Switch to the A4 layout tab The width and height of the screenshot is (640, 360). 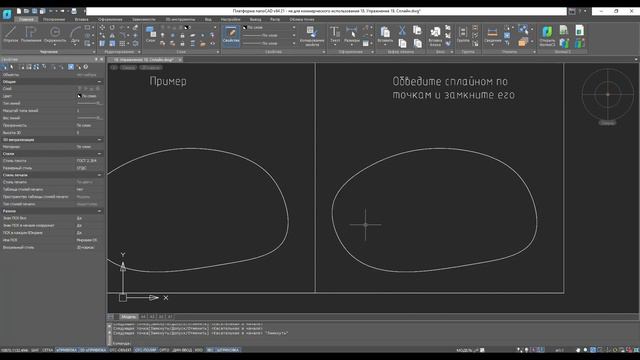point(143,317)
